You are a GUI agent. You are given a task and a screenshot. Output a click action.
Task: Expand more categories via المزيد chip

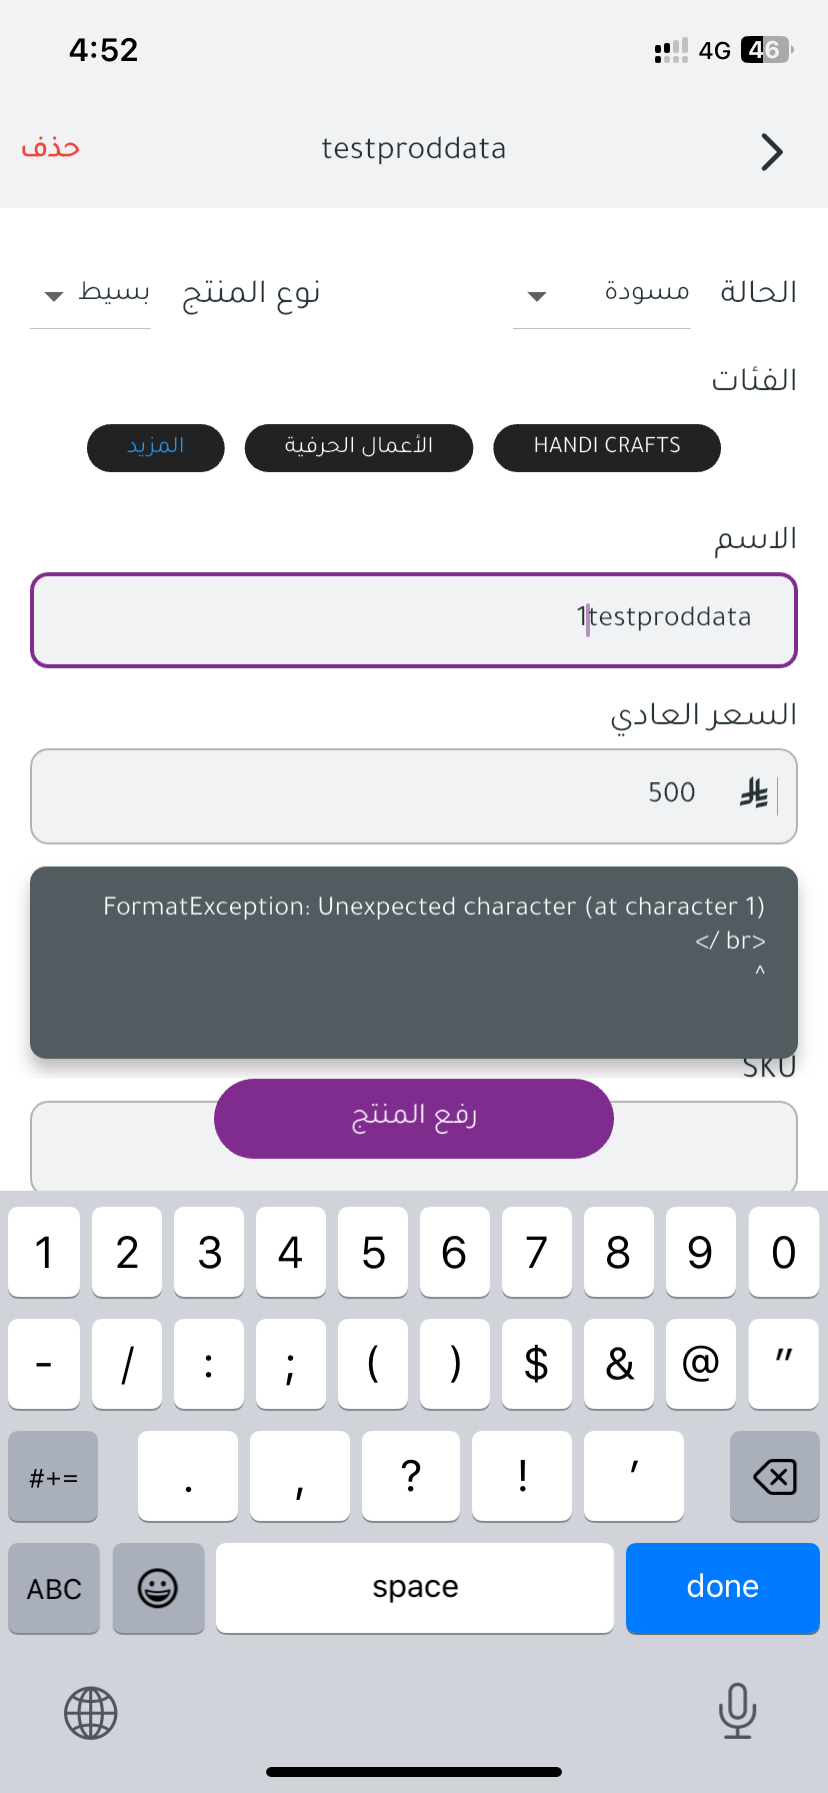tap(156, 447)
